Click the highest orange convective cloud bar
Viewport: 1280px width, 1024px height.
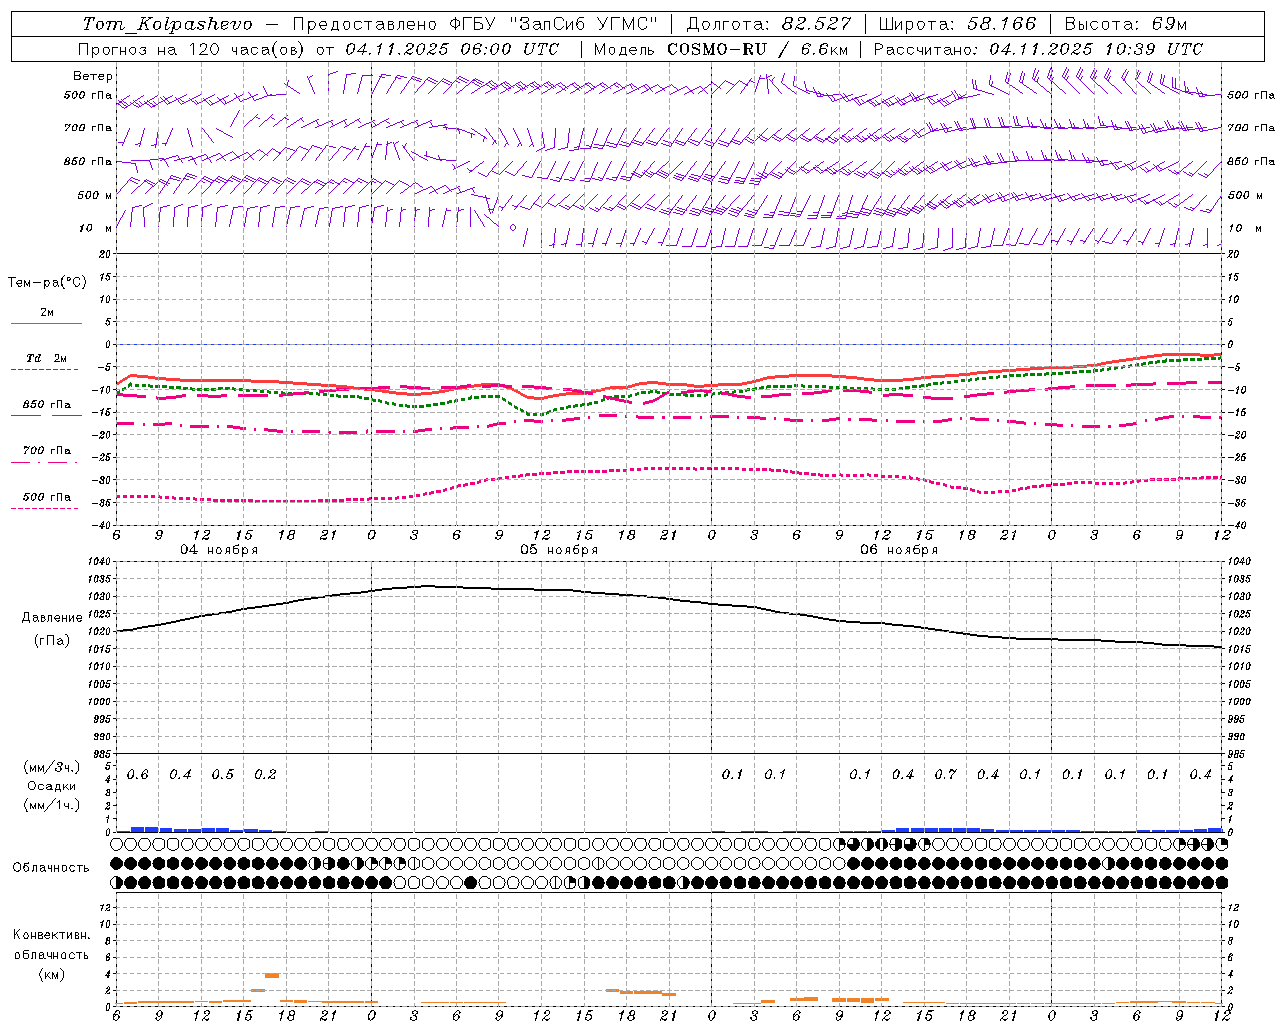(272, 975)
